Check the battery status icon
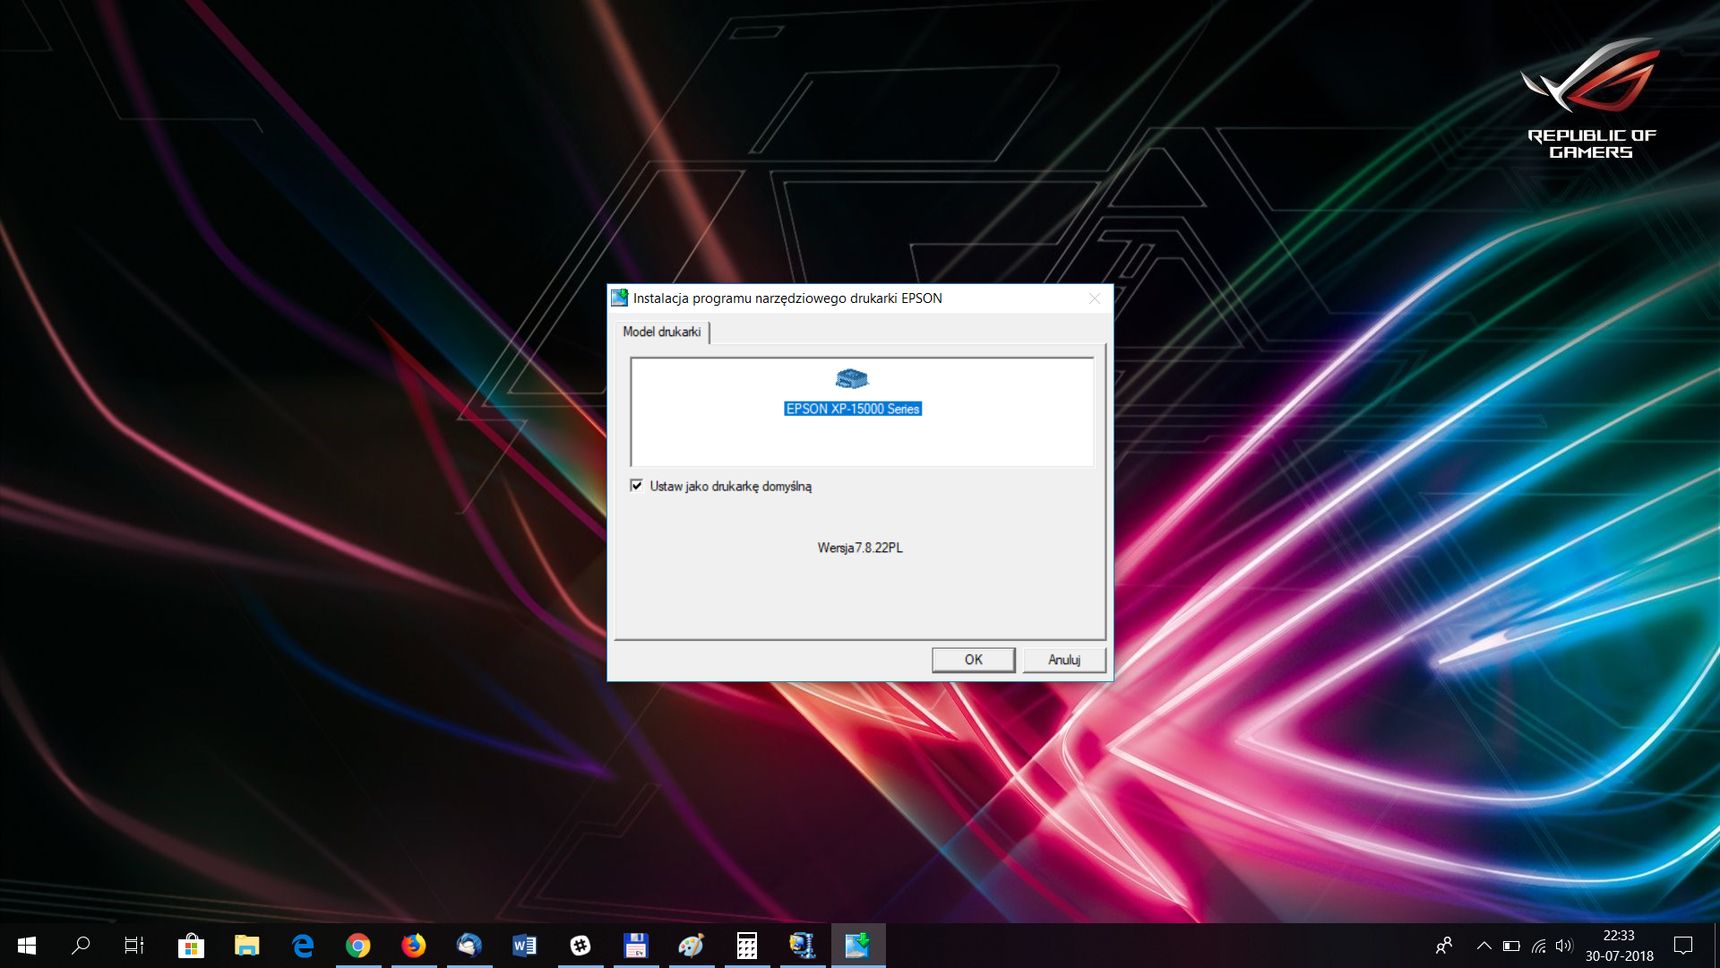 pos(1511,945)
